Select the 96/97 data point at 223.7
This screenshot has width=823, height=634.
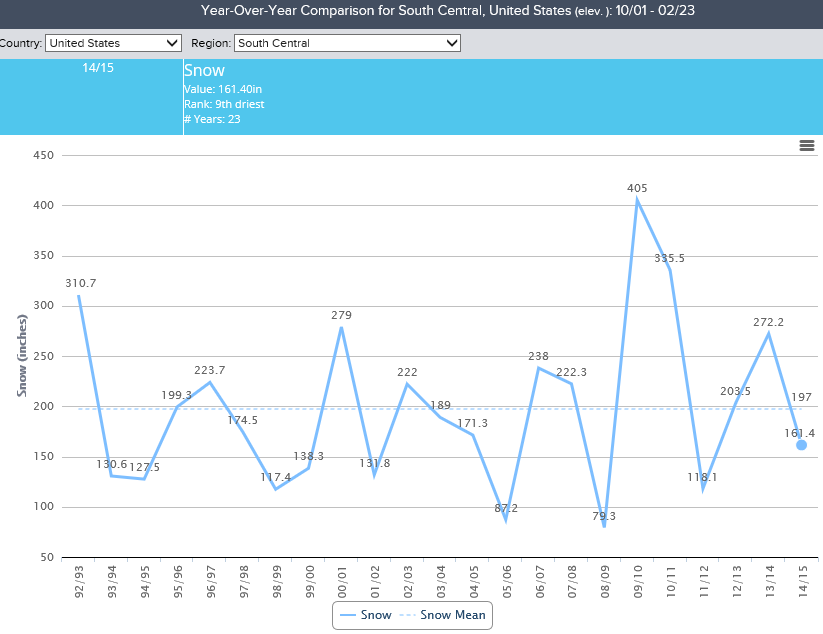coord(210,382)
